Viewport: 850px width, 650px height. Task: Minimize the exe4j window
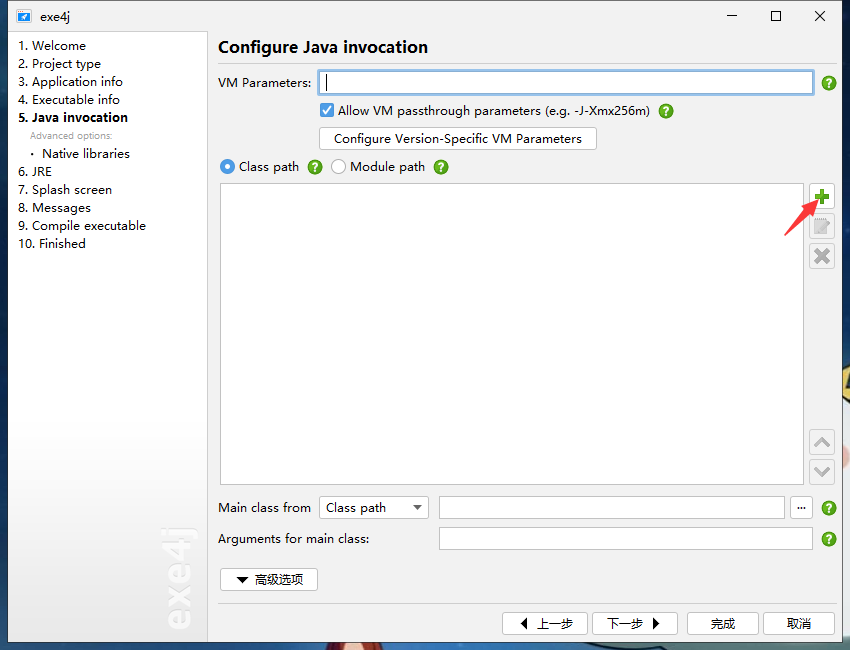pyautogui.click(x=732, y=16)
